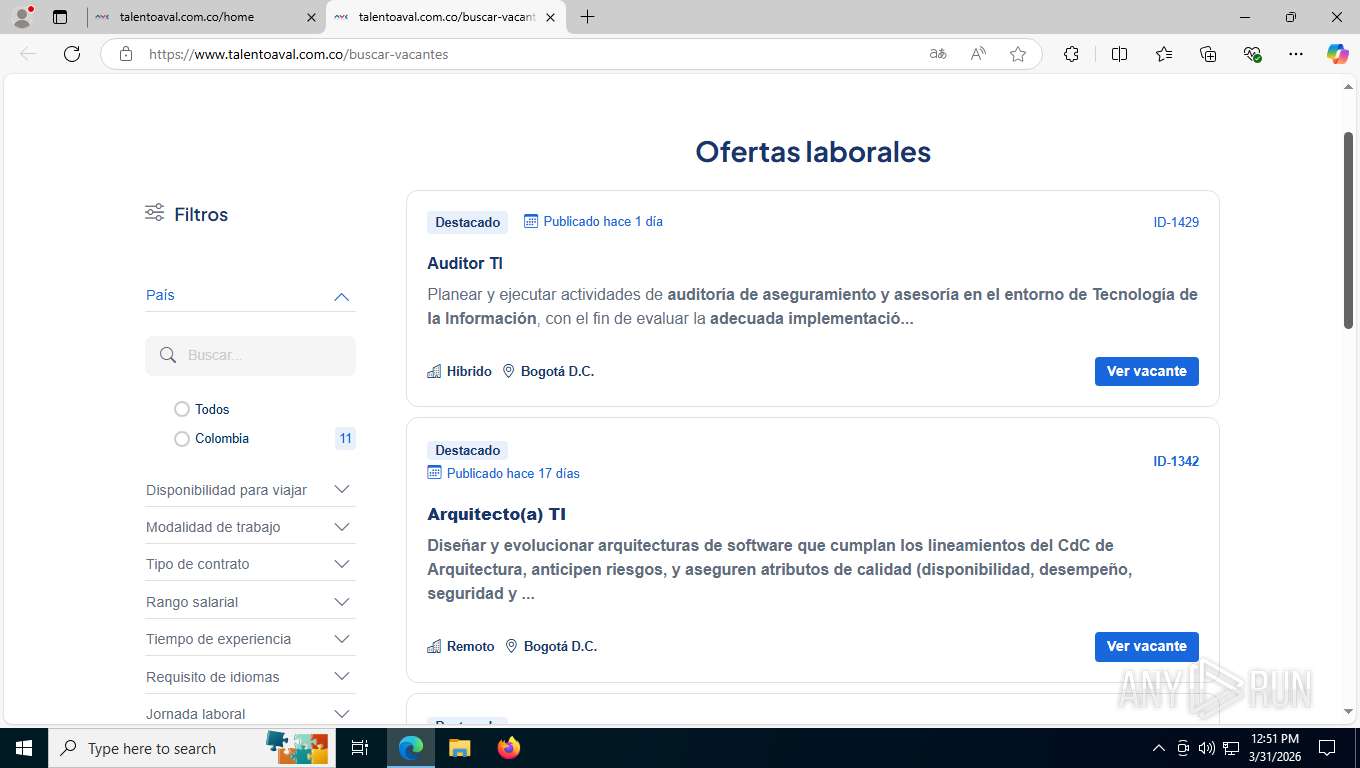
Task: Open the Collections icon
Action: coord(1208,54)
